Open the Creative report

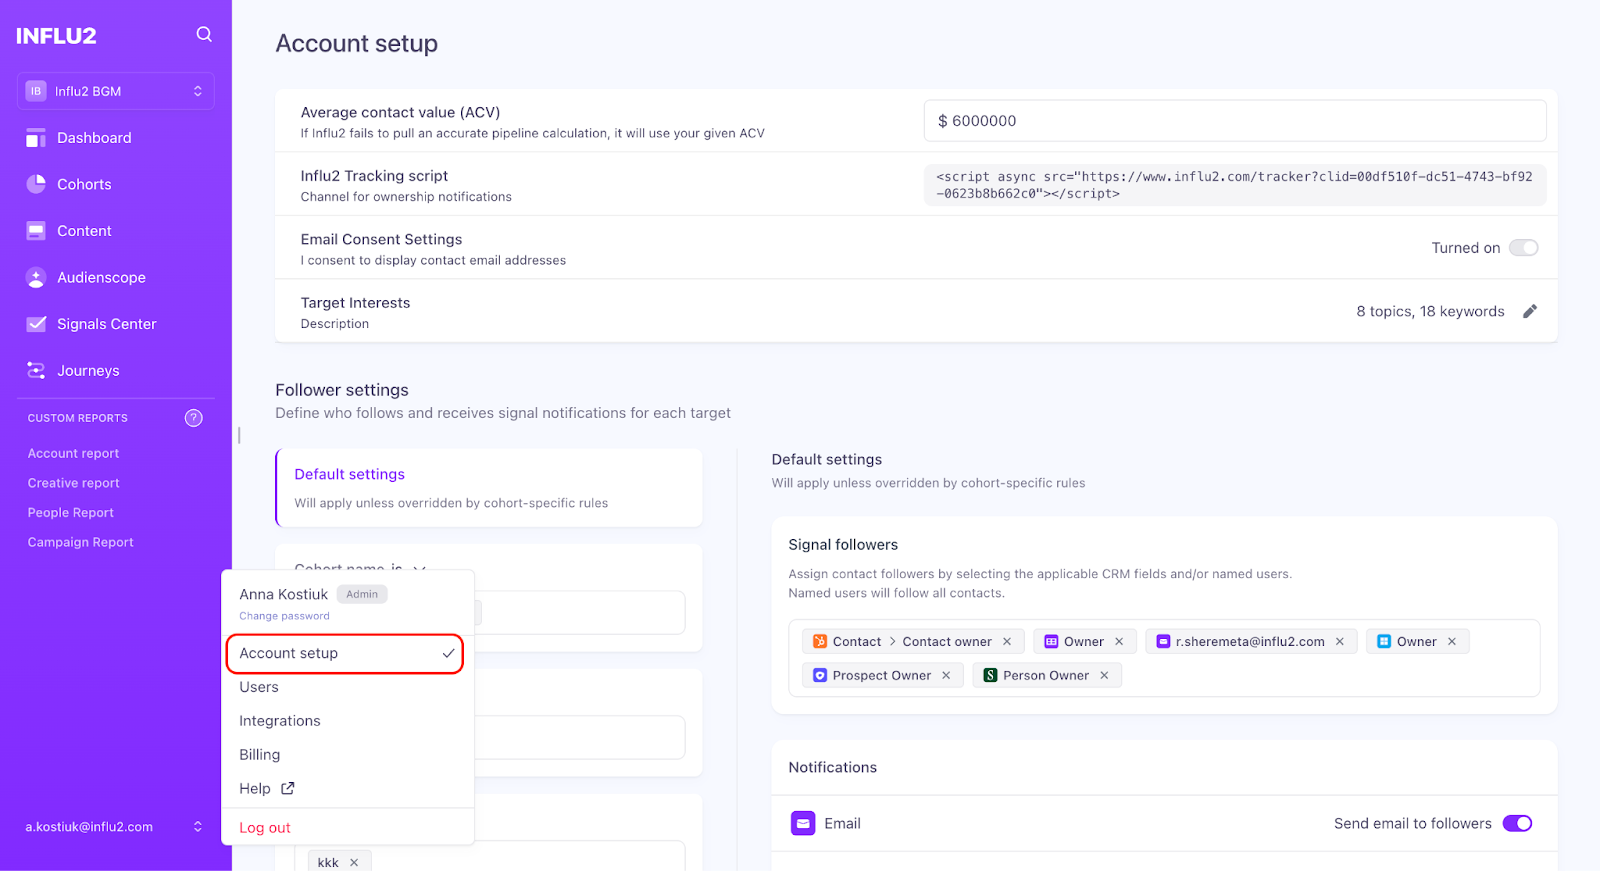coord(73,483)
